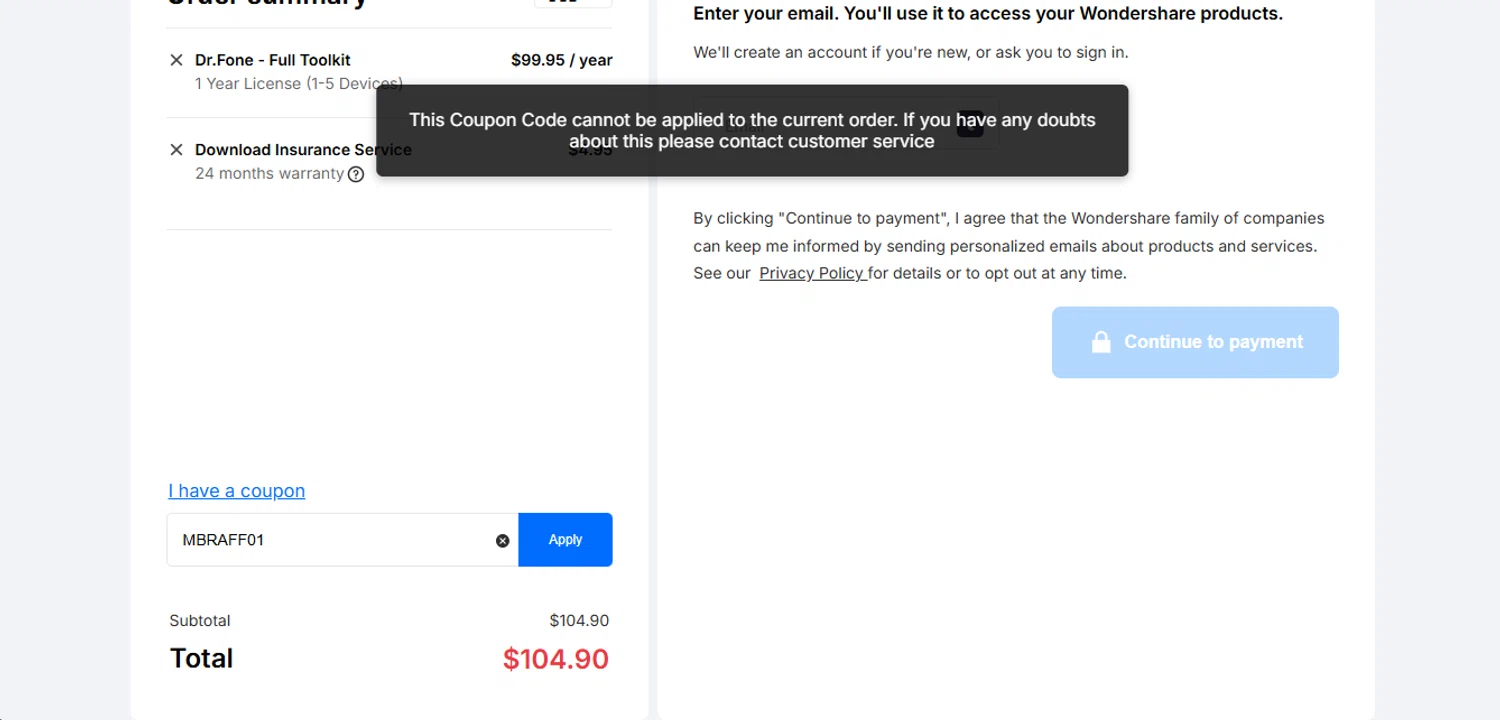Click the Subtotal amount $104.90
The image size is (1500, 720).
[579, 621]
